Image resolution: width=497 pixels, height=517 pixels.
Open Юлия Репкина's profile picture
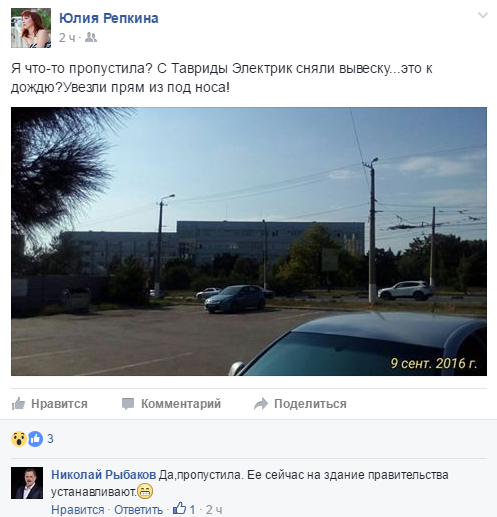coord(31,28)
